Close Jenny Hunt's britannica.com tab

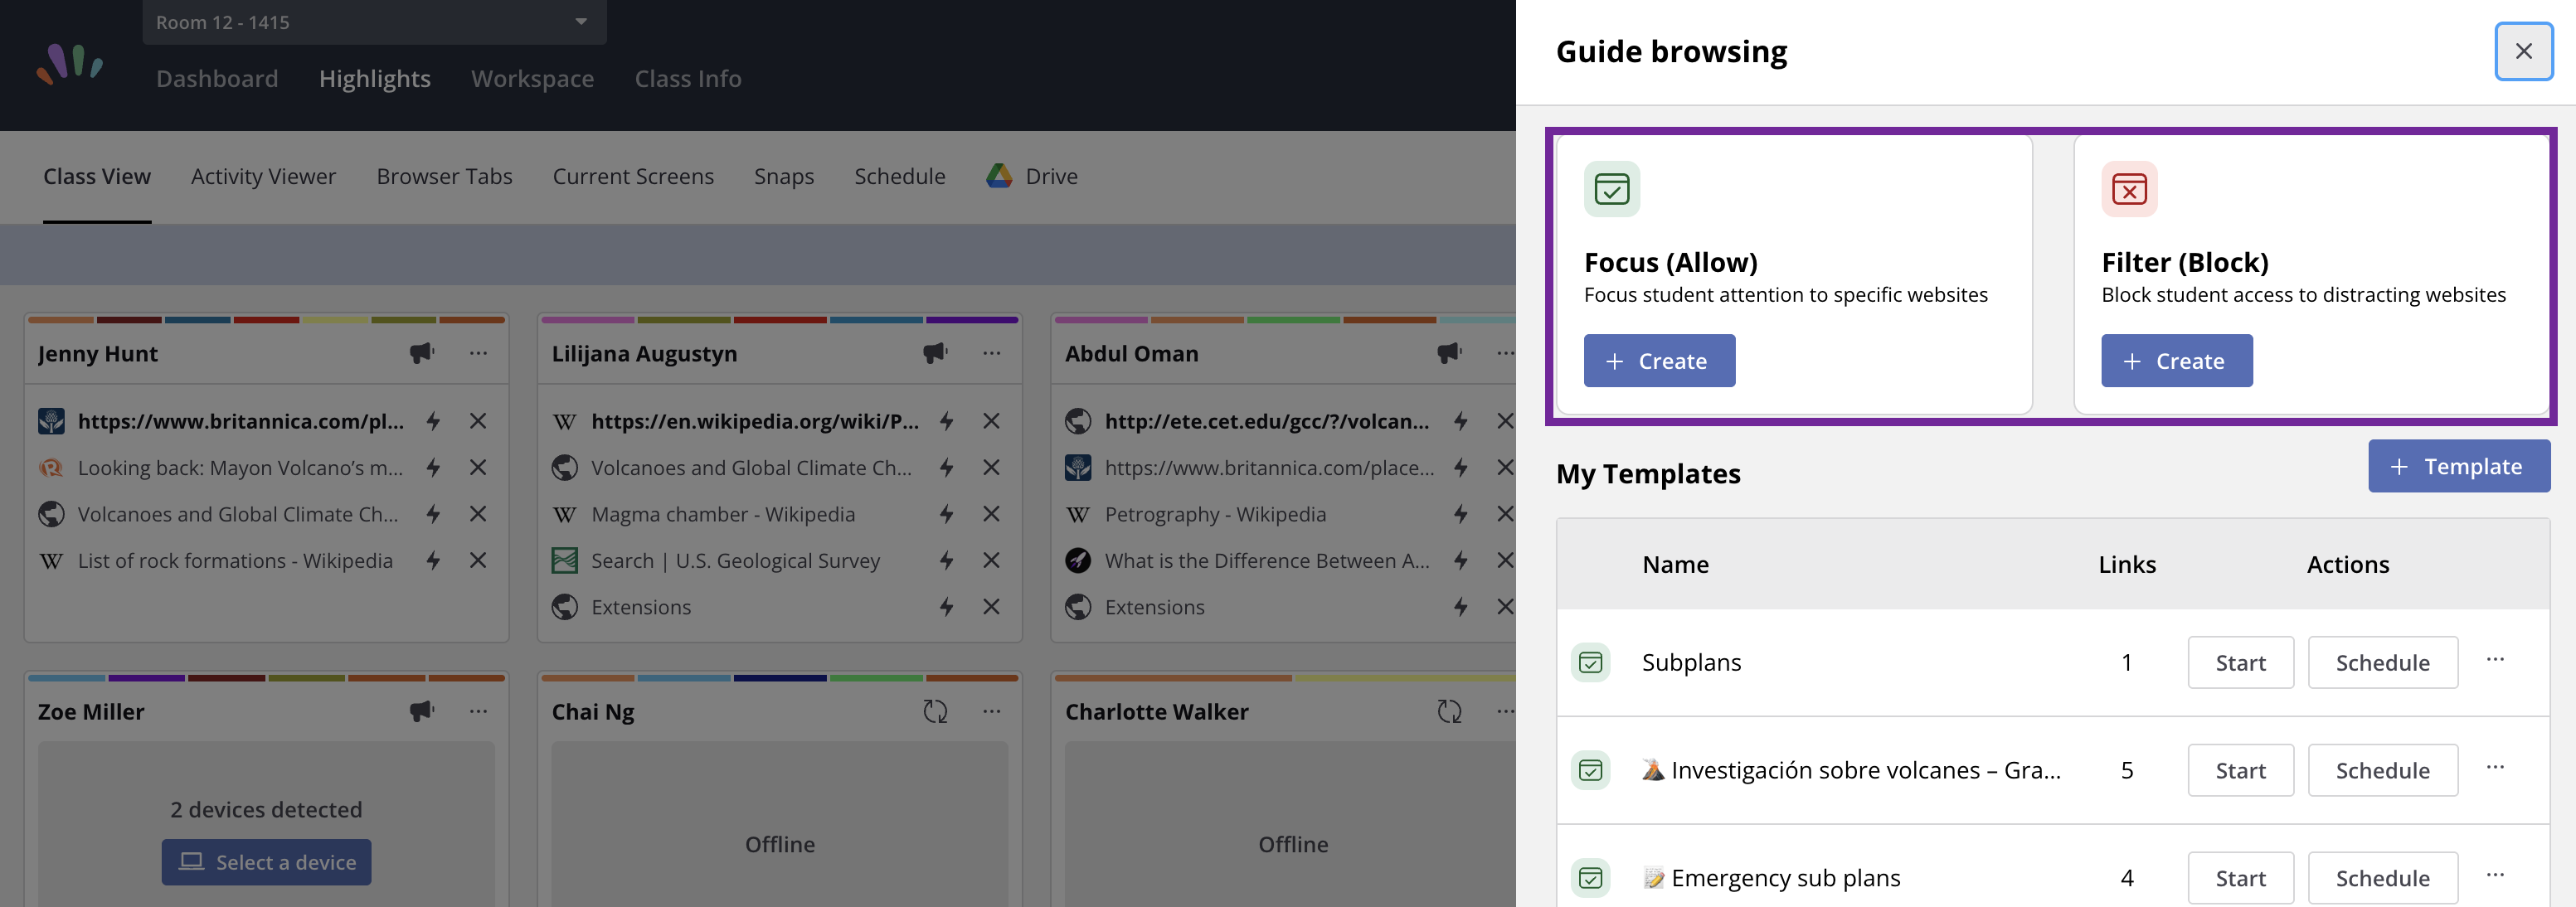coord(478,421)
